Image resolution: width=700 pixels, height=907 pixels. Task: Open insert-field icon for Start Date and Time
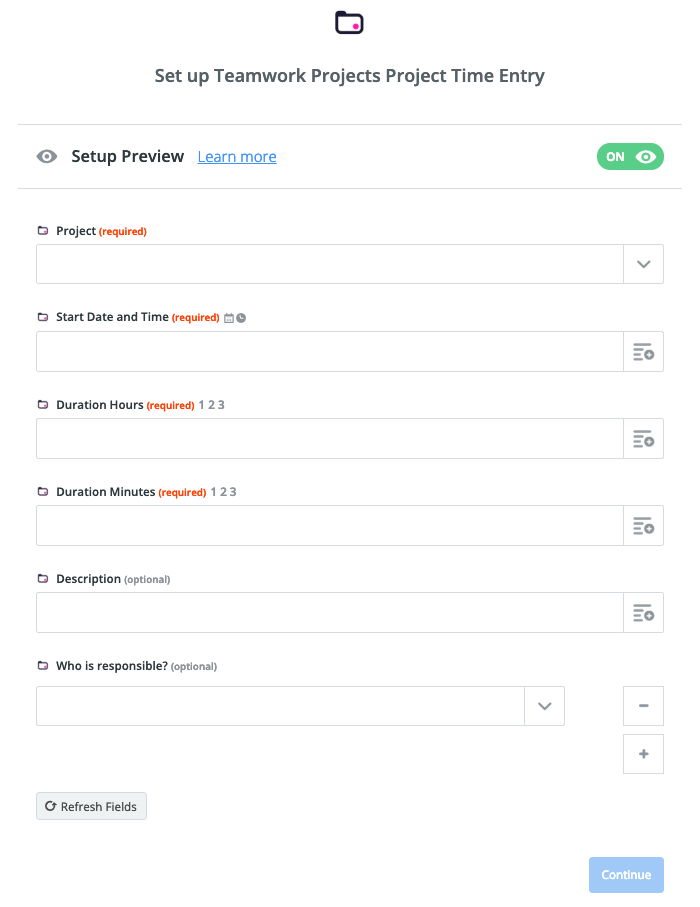643,352
